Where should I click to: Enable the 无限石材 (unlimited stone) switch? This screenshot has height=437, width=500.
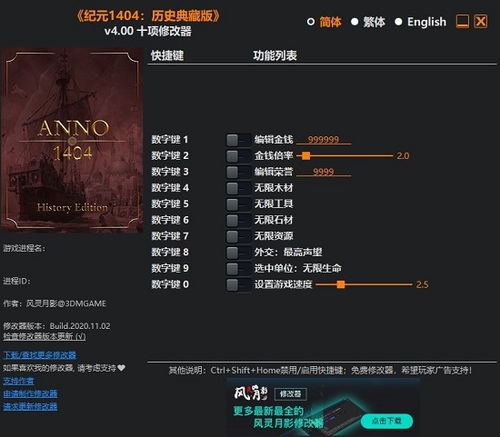238,220
